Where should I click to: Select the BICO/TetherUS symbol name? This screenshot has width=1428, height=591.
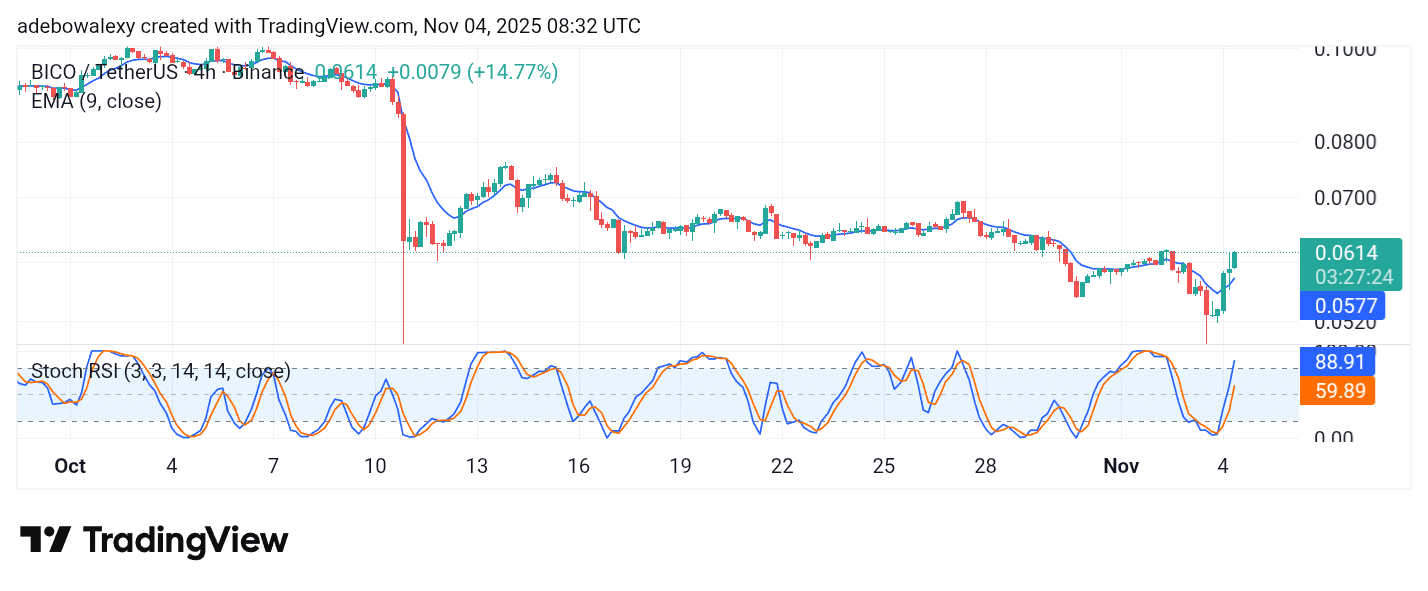(x=104, y=72)
